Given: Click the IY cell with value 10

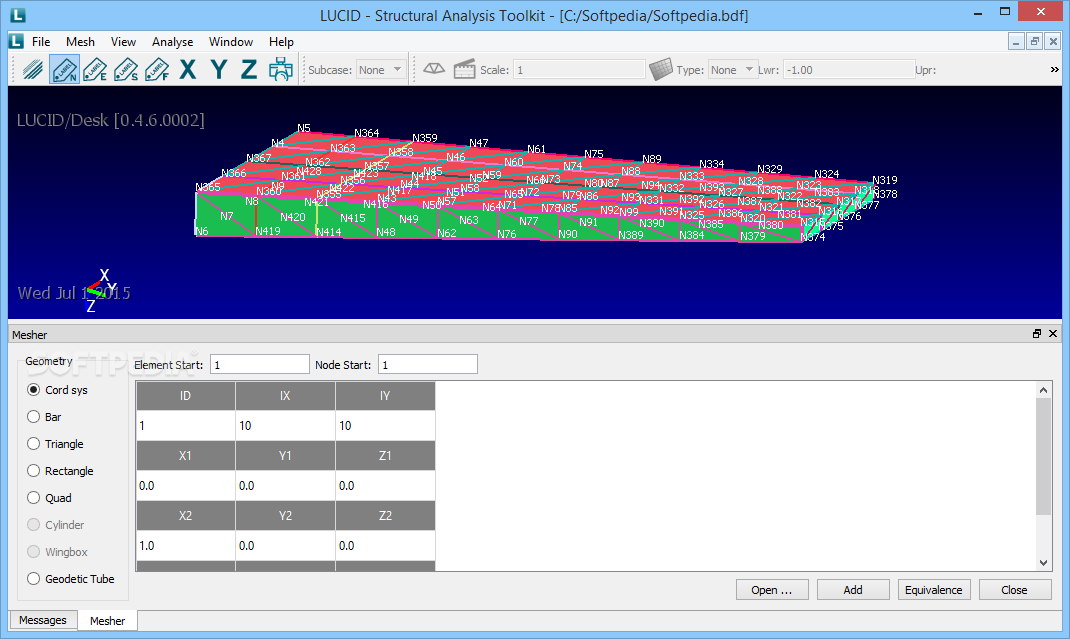Looking at the screenshot, I should click(x=385, y=425).
